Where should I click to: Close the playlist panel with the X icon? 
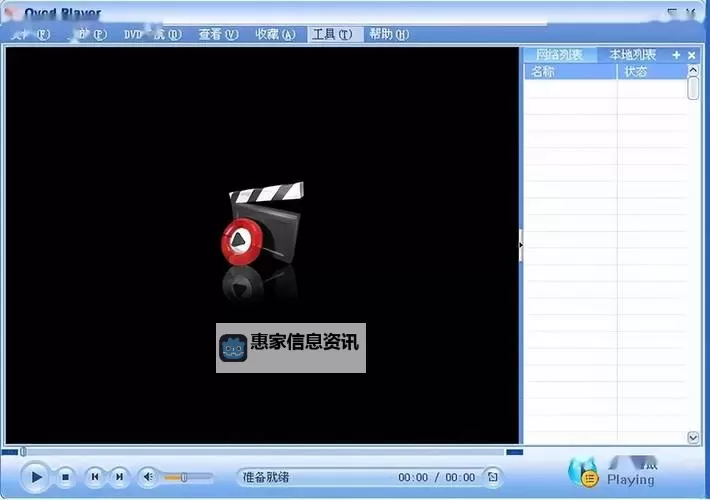pyautogui.click(x=691, y=55)
